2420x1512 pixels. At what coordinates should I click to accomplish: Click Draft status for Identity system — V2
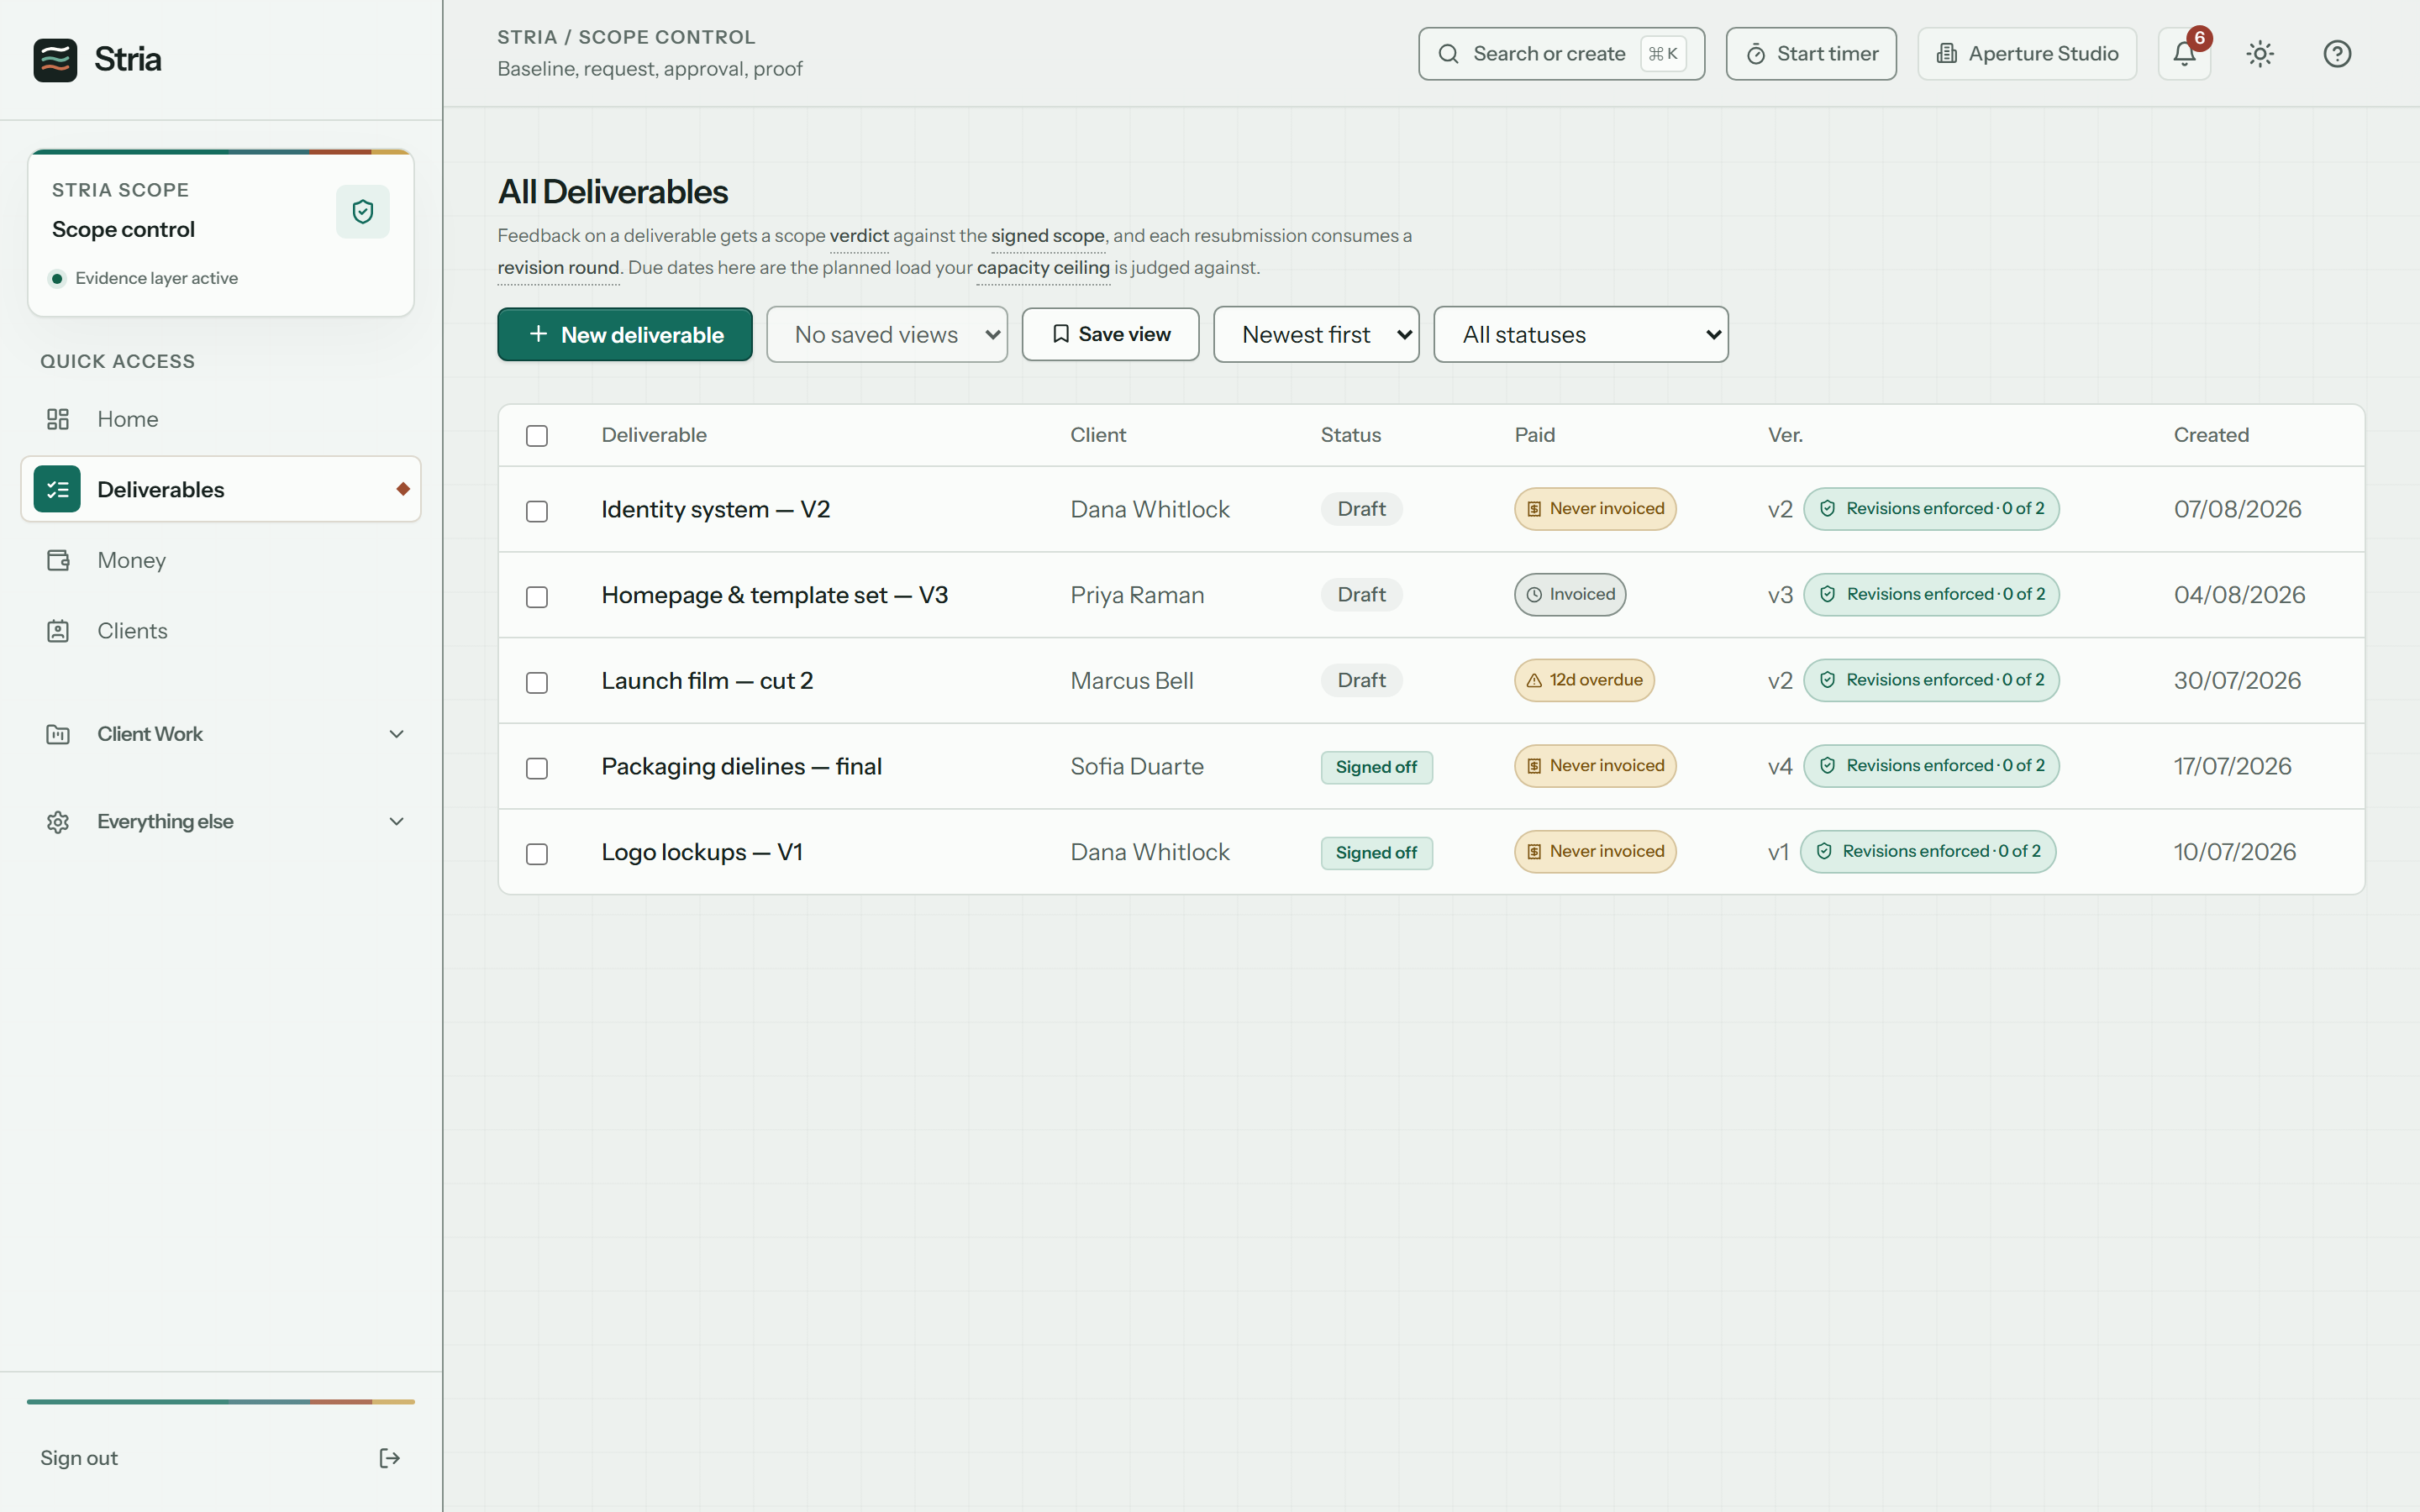tap(1361, 509)
